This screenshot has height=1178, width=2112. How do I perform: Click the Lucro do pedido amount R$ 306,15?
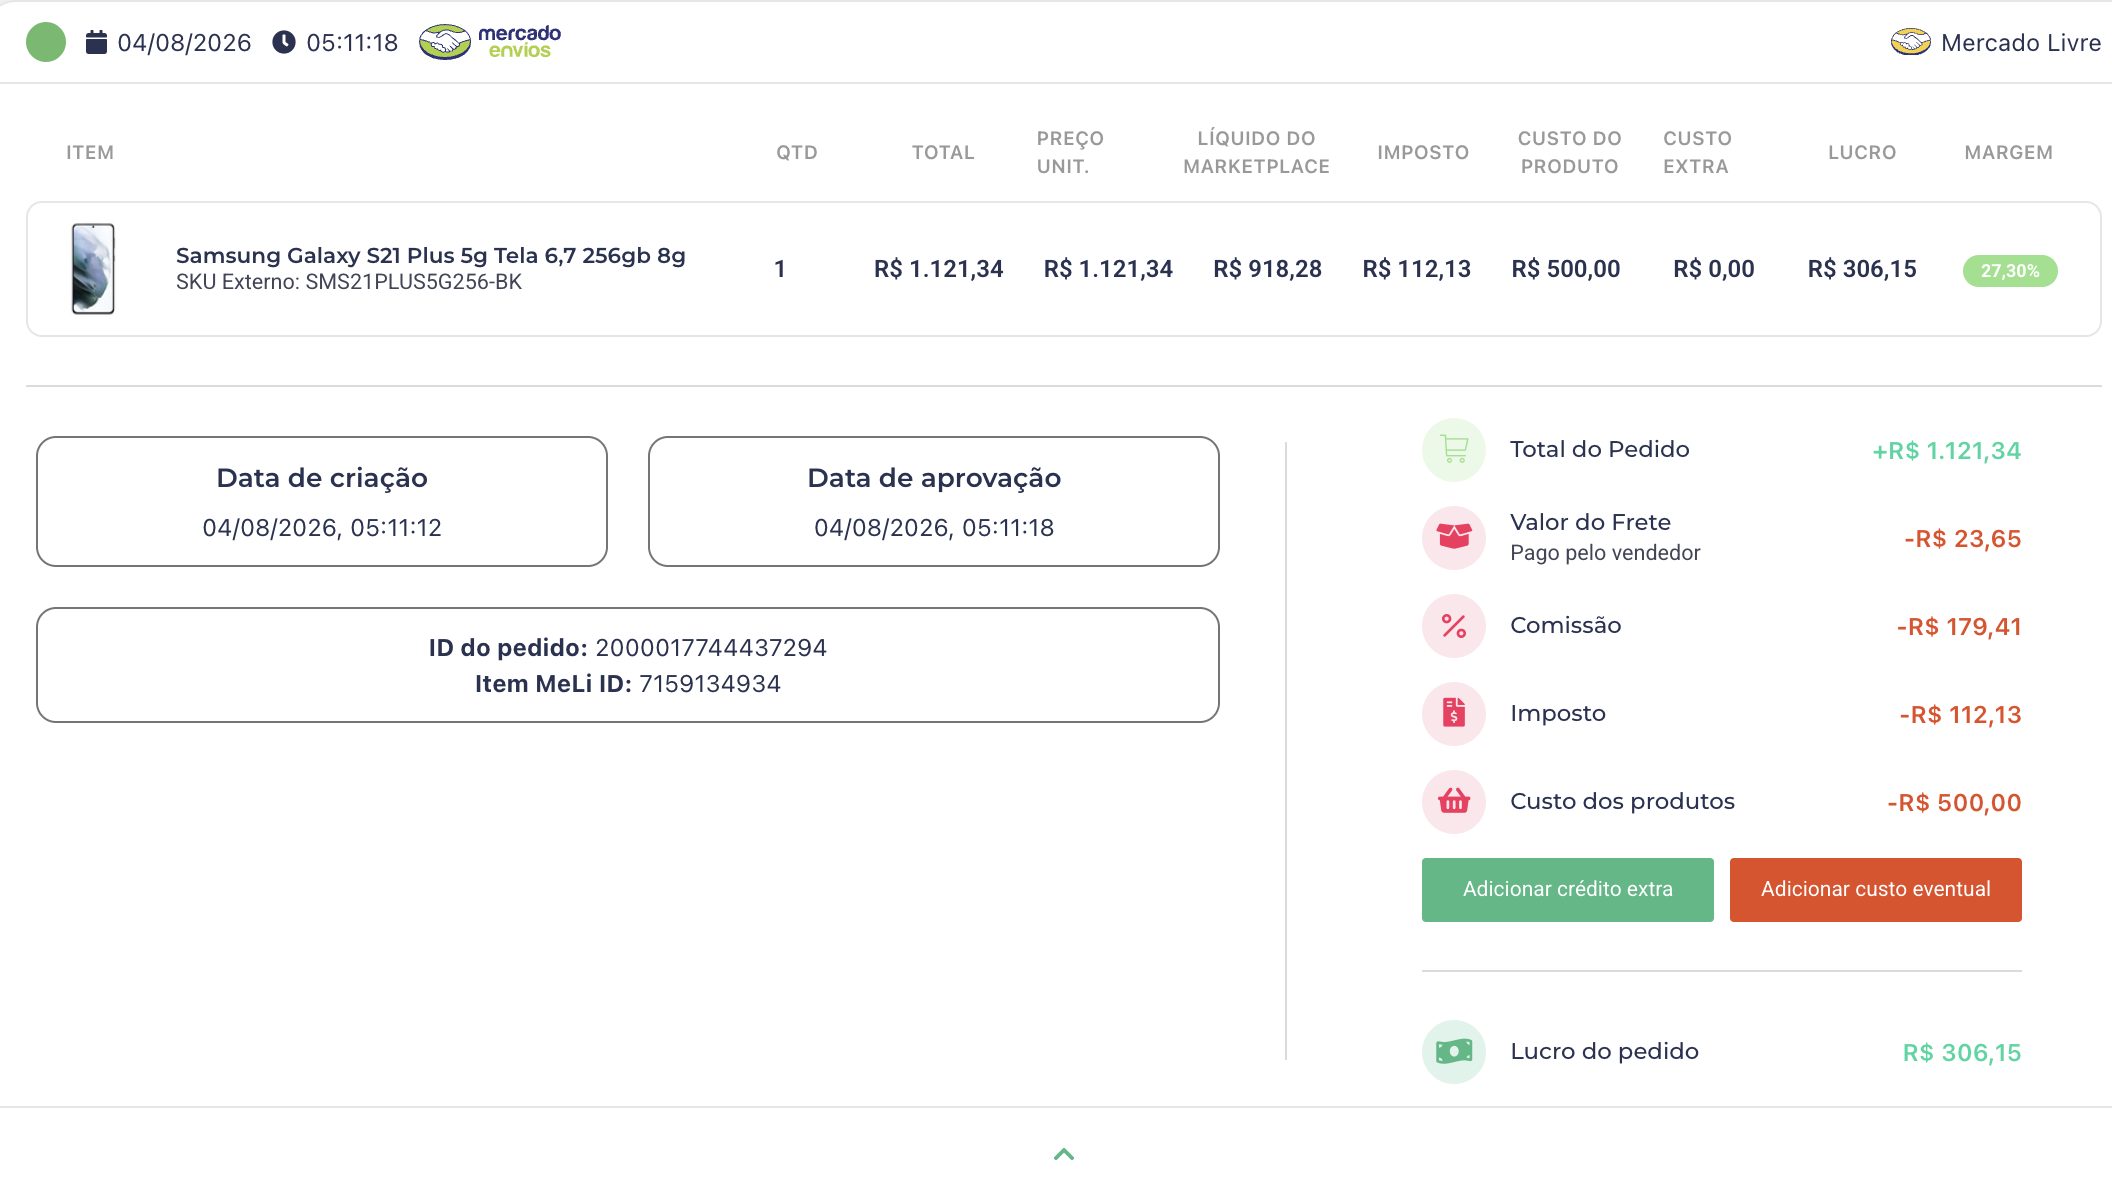[1962, 1053]
